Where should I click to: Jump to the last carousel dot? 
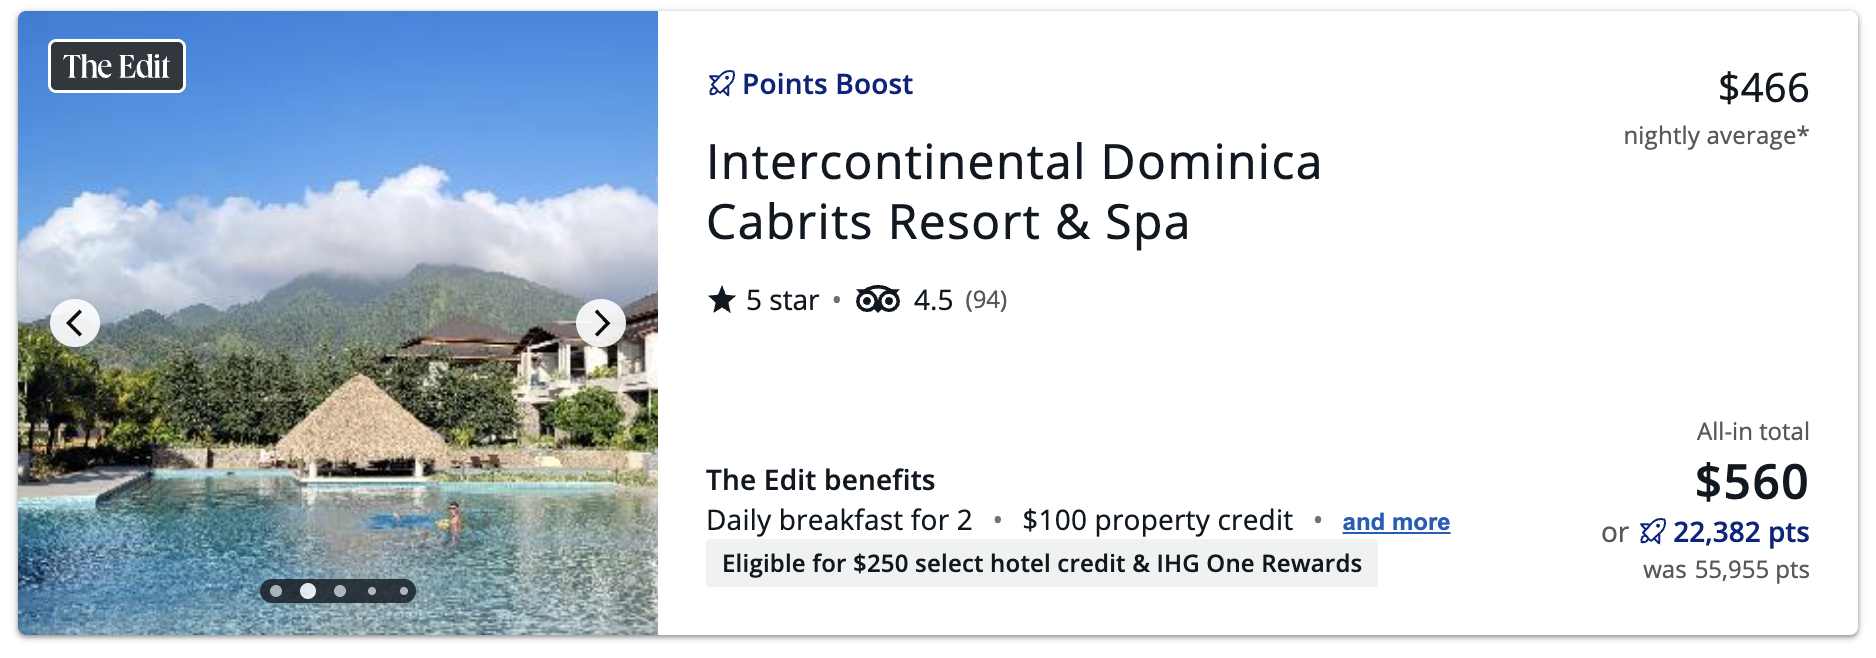point(404,591)
